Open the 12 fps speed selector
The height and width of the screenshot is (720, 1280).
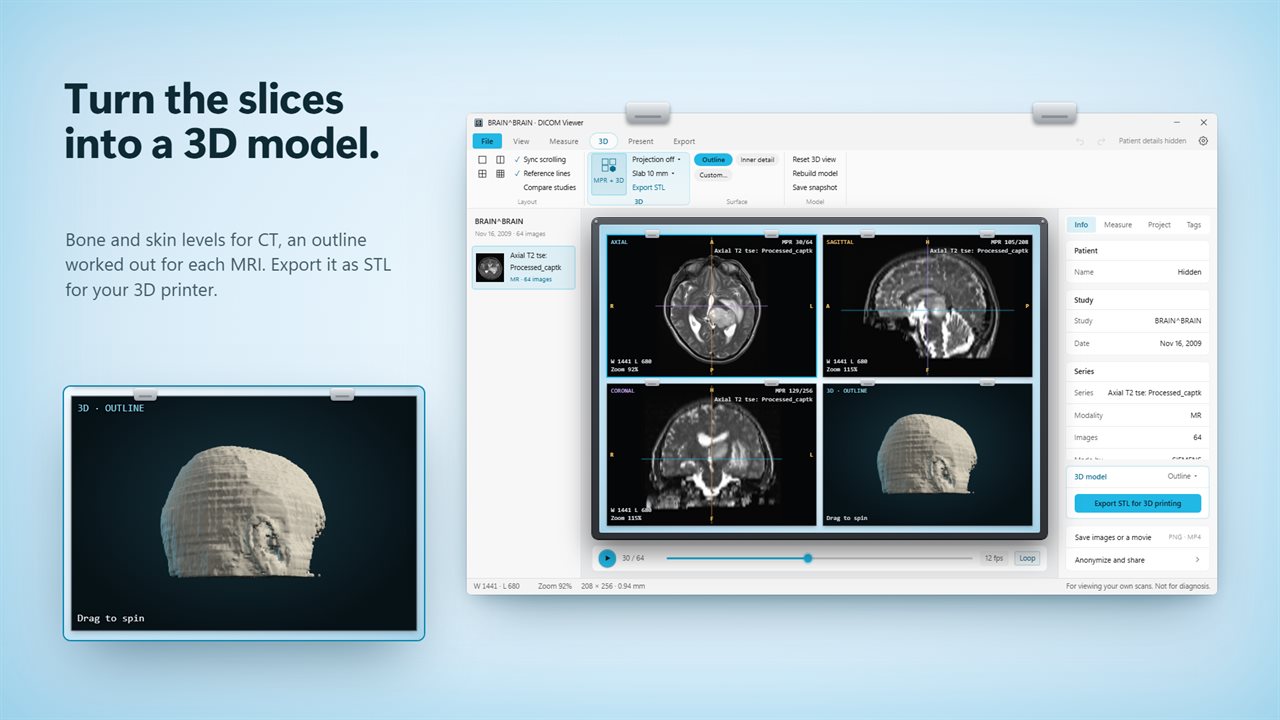[x=993, y=558]
